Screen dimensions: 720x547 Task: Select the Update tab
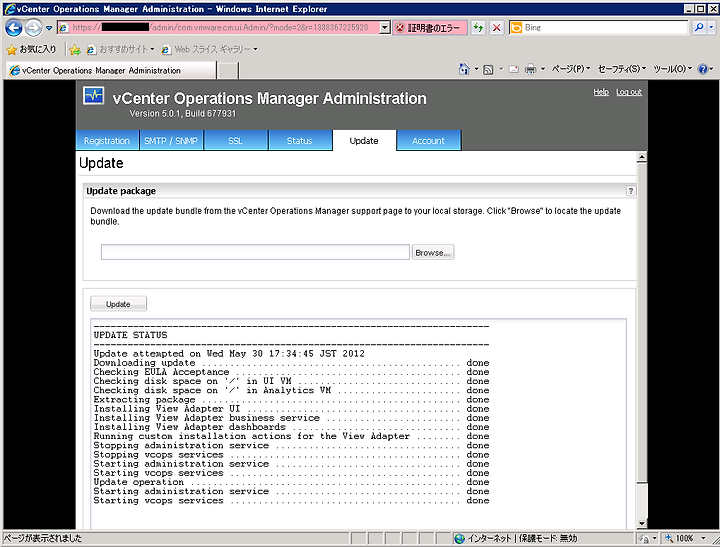pos(364,141)
